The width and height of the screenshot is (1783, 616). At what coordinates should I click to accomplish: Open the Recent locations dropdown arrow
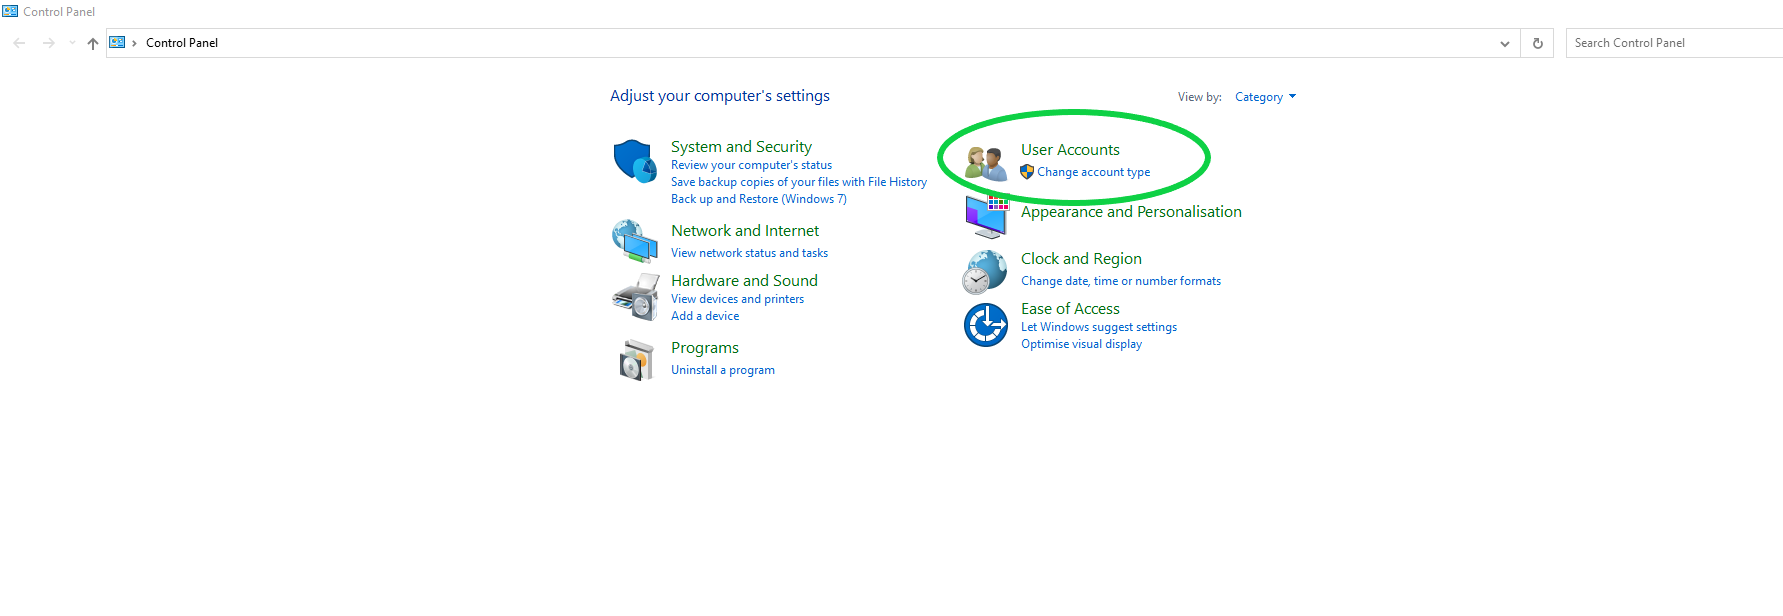coord(72,43)
